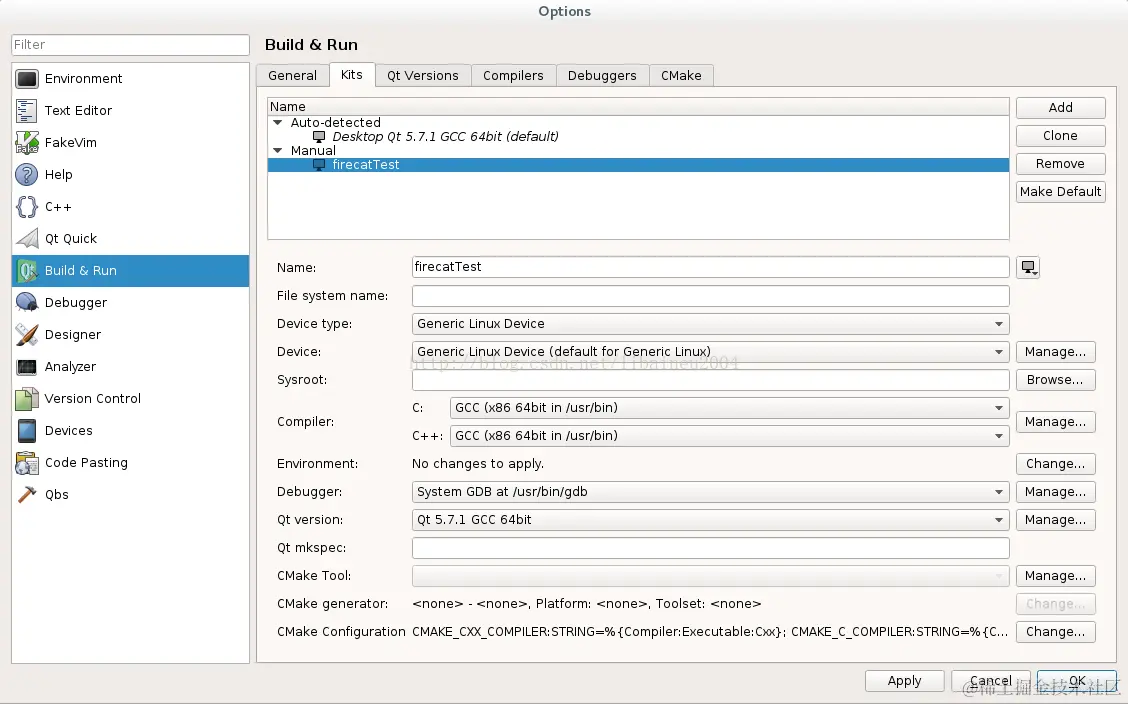This screenshot has width=1128, height=704.
Task: Open the Debugger selection dropdown
Action: tap(711, 492)
